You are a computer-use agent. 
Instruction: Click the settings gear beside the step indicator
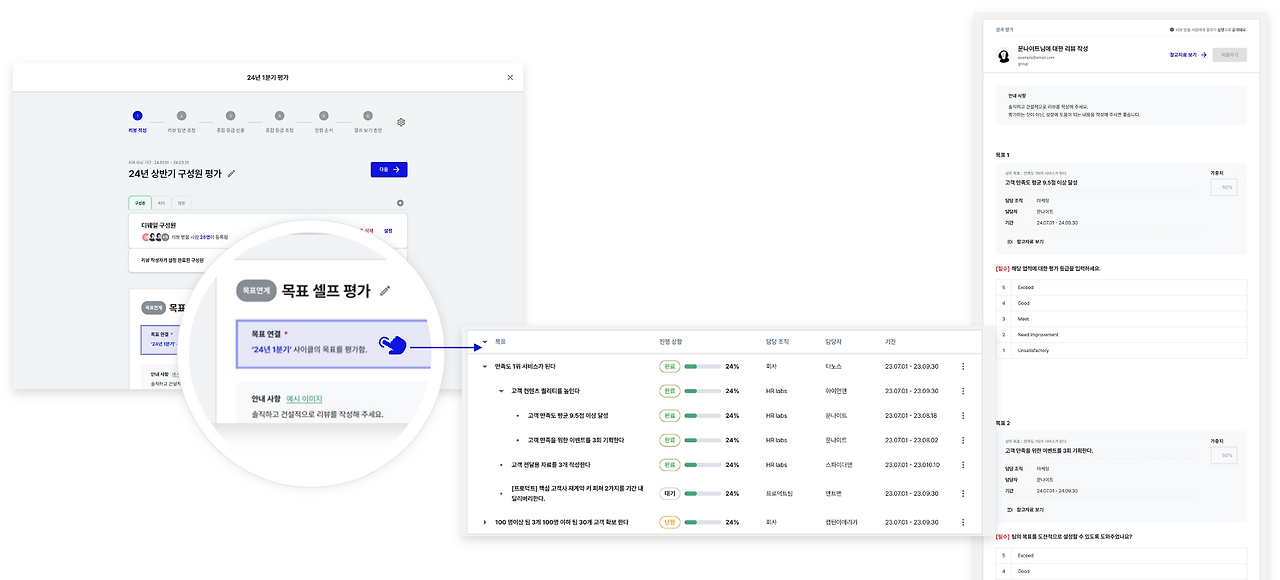pyautogui.click(x=401, y=122)
